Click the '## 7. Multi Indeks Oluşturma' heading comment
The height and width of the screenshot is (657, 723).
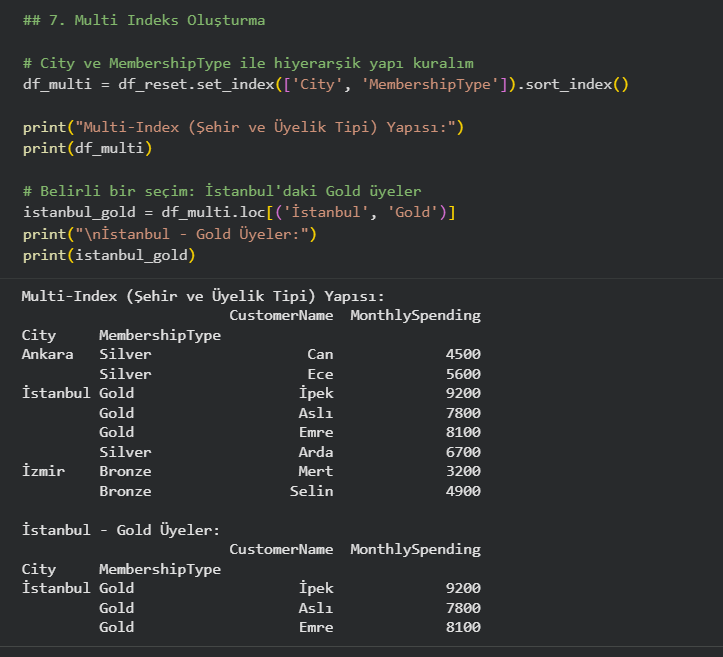pyautogui.click(x=144, y=20)
